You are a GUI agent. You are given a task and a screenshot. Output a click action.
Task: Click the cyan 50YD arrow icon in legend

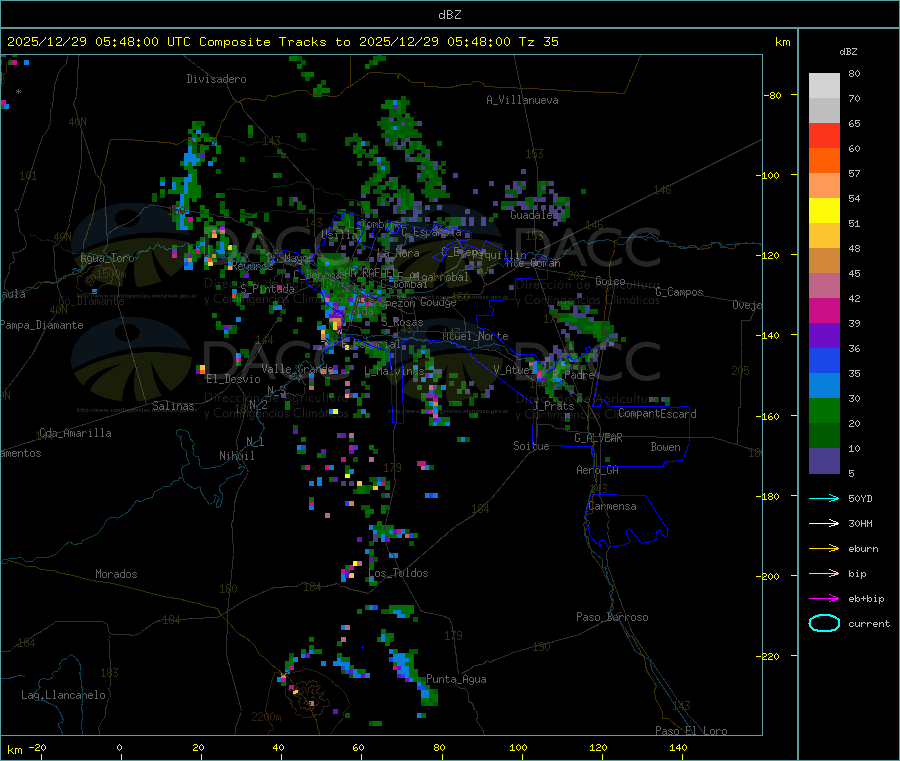(x=824, y=498)
